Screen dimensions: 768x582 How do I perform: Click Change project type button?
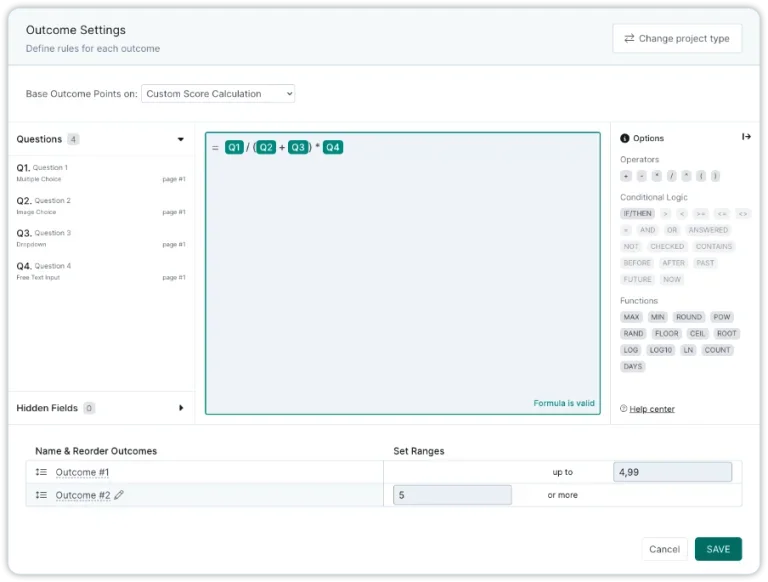(677, 38)
